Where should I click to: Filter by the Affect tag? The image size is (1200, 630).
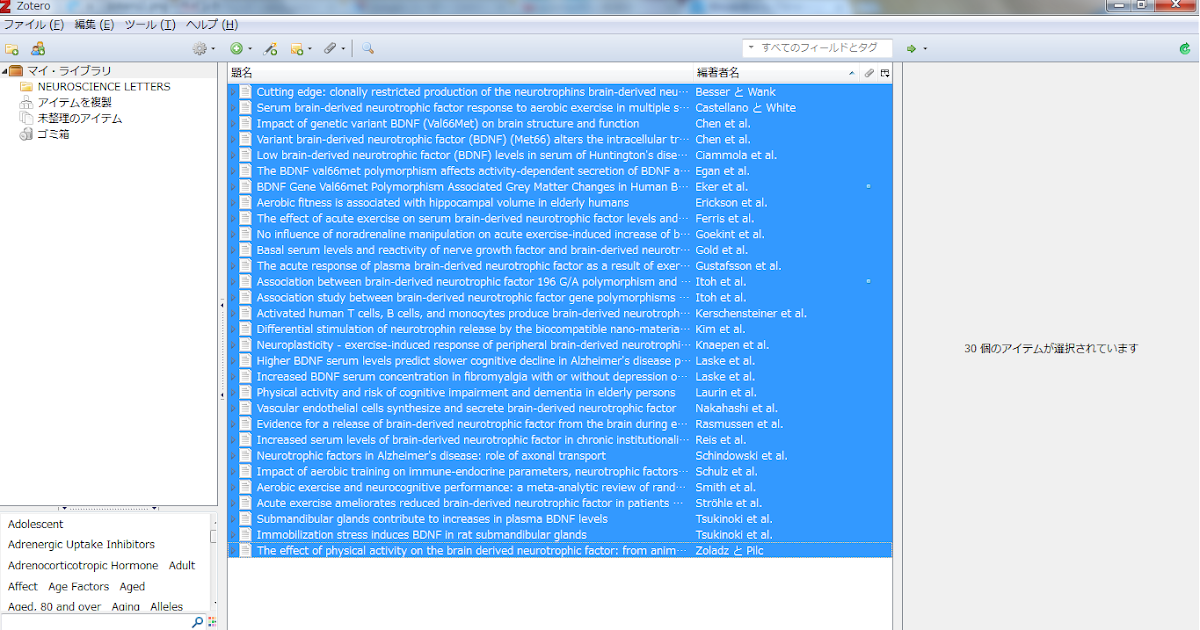[23, 587]
